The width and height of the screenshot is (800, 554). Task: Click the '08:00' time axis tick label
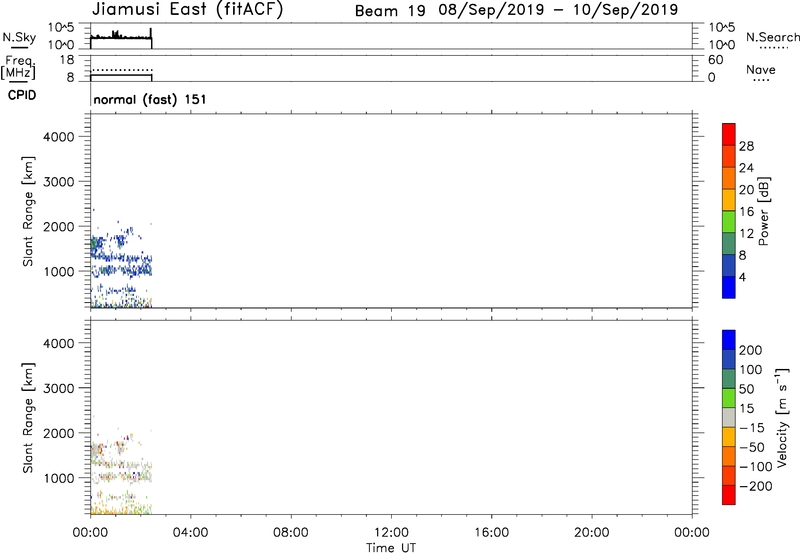click(x=291, y=533)
